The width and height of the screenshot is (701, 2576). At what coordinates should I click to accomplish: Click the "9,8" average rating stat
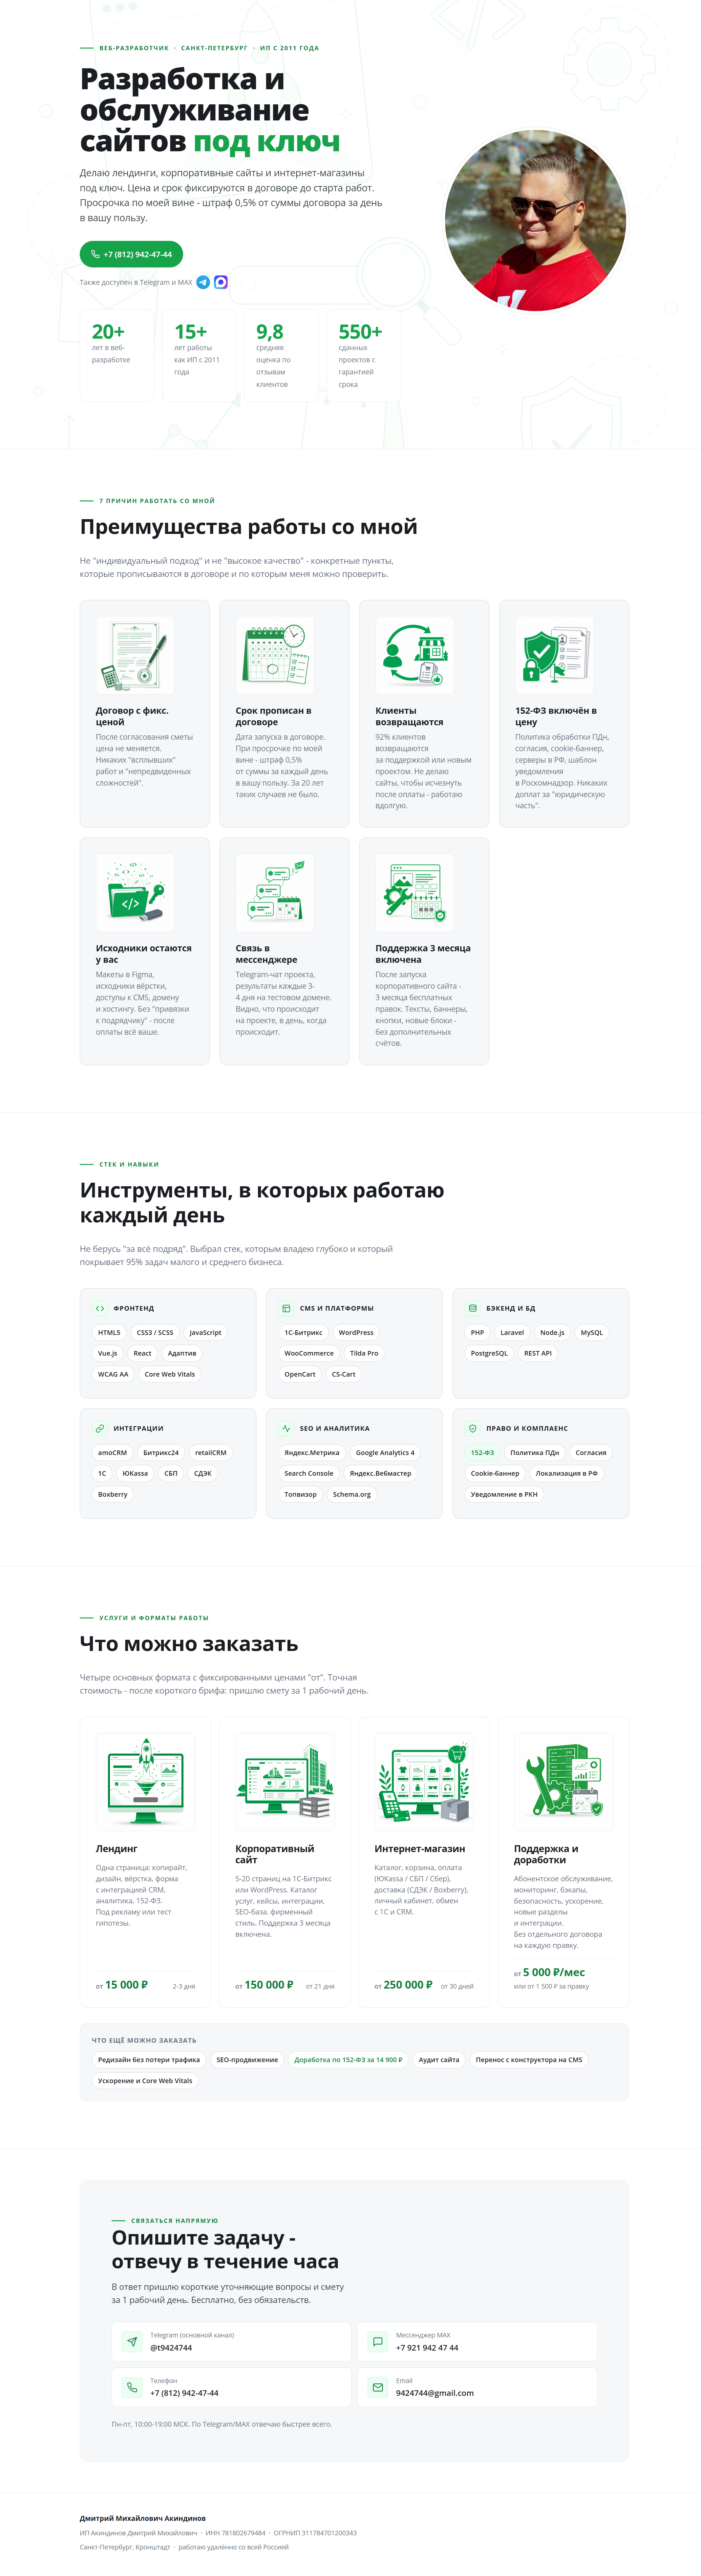tap(281, 355)
